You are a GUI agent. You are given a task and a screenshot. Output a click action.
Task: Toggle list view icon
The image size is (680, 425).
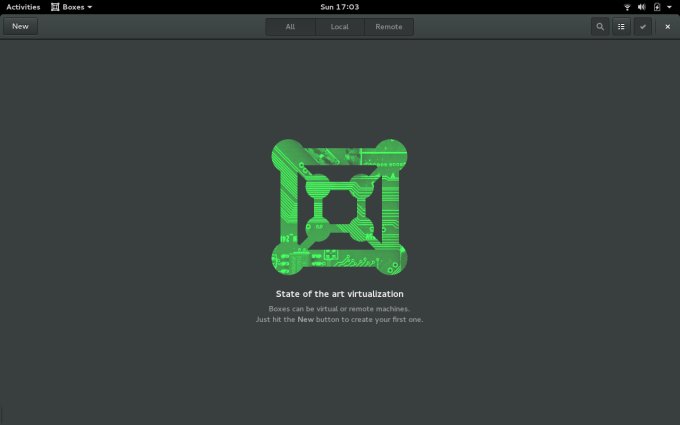(621, 27)
